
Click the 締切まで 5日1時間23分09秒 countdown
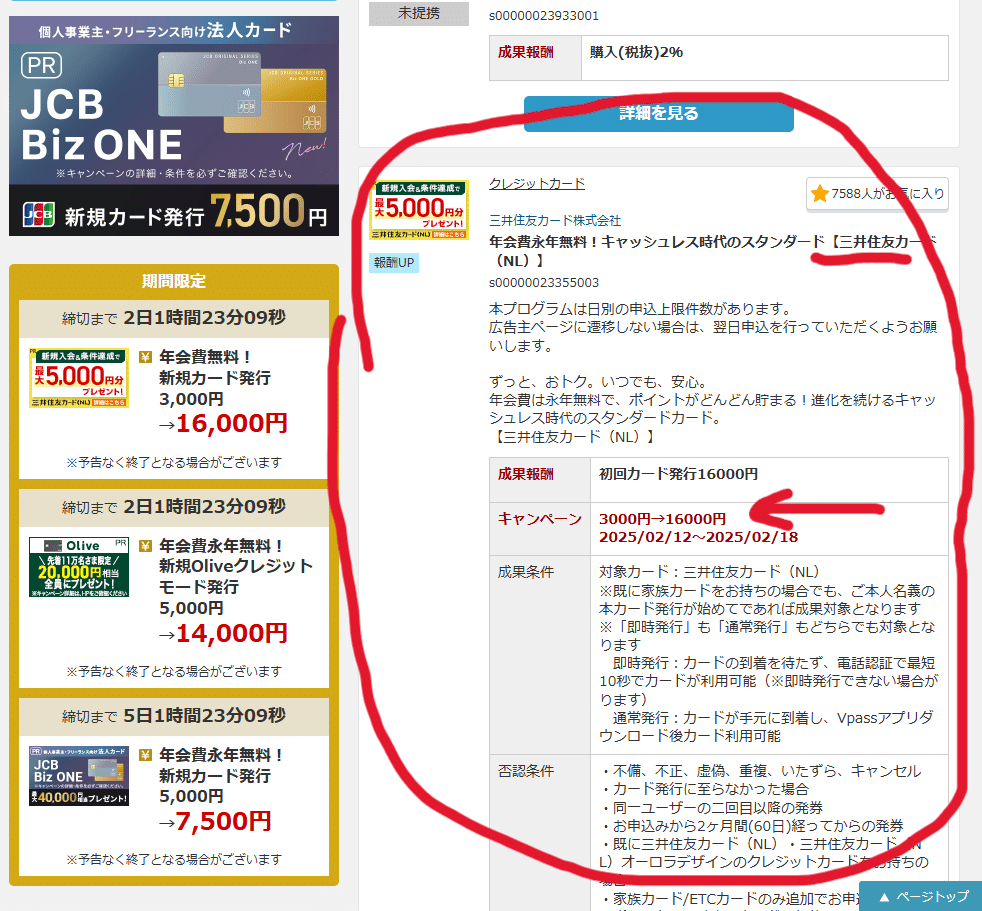pyautogui.click(x=173, y=716)
